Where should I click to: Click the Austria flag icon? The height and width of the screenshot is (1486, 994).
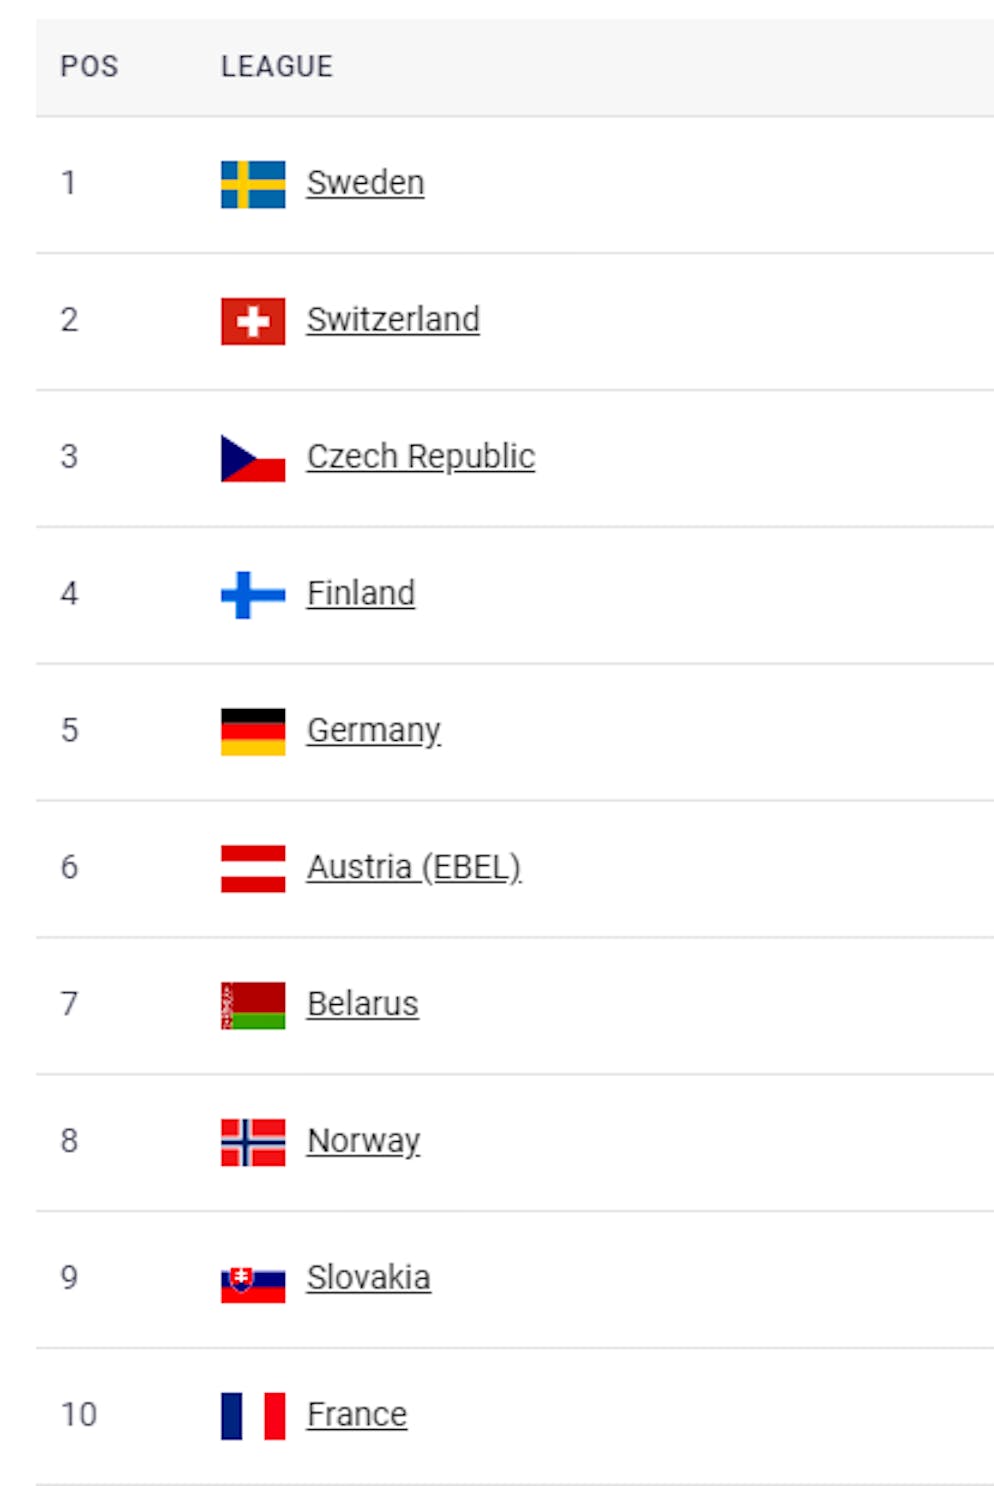253,868
